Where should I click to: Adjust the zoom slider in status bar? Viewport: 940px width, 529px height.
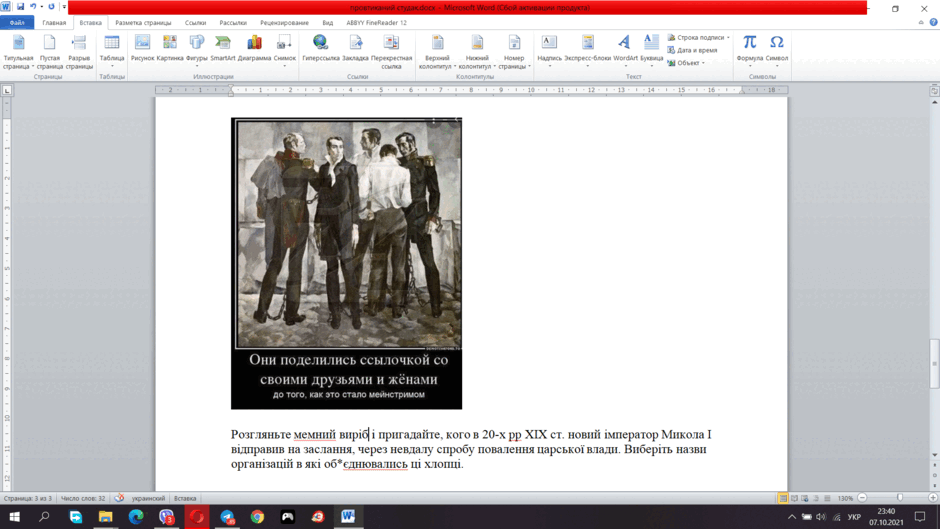pos(899,498)
